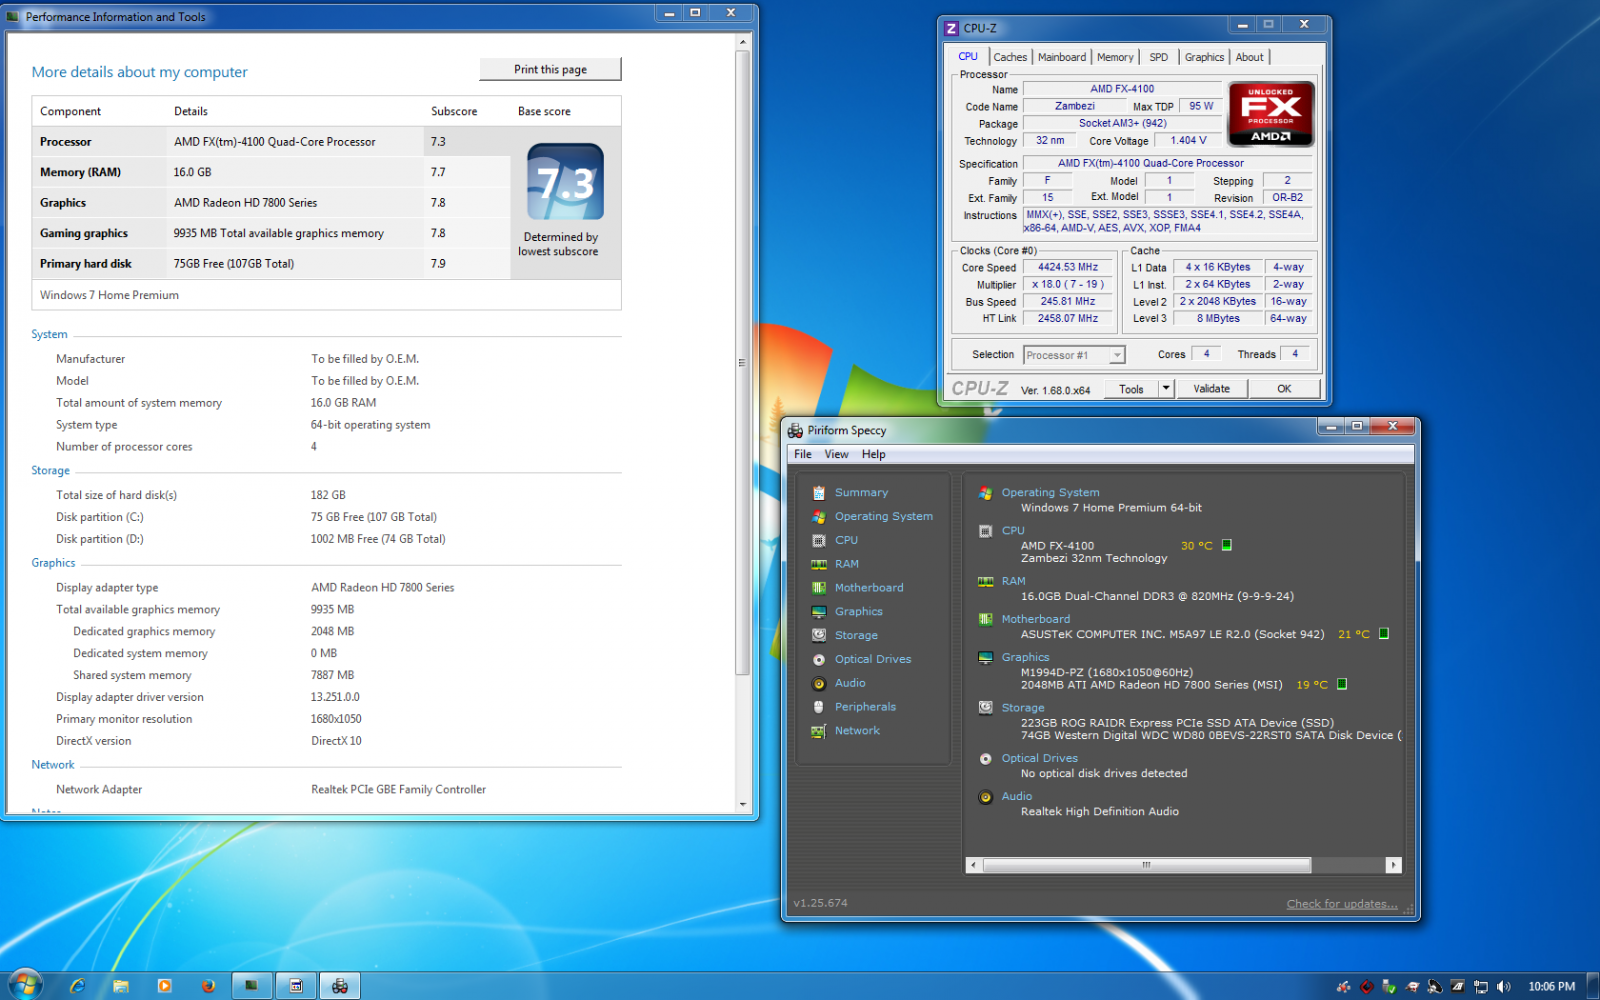Open Storage in the Speccy sidebar

(856, 635)
